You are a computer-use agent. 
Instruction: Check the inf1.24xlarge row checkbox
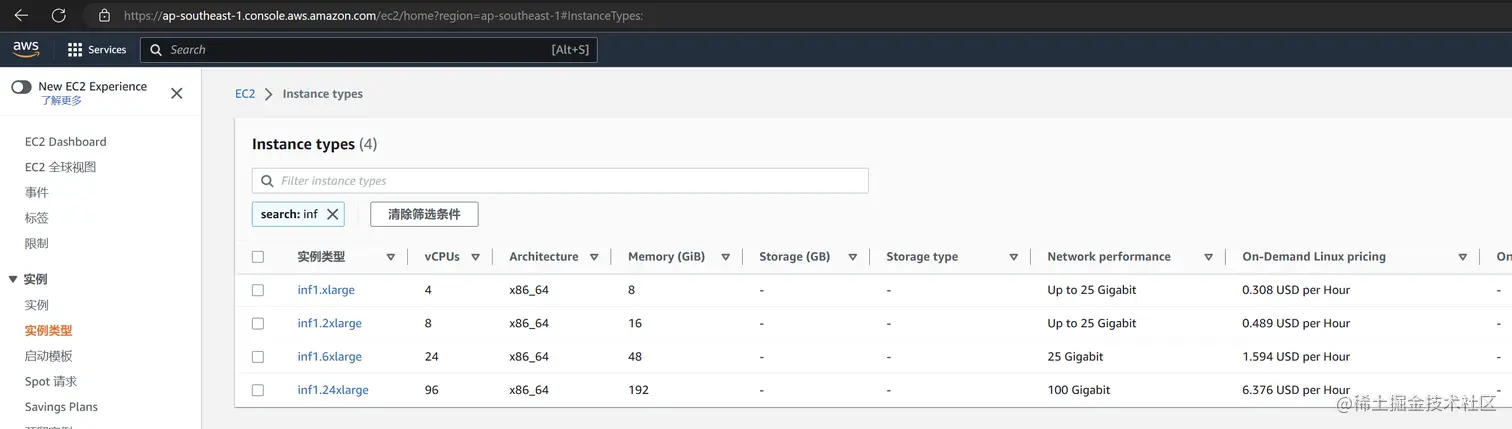pos(258,390)
